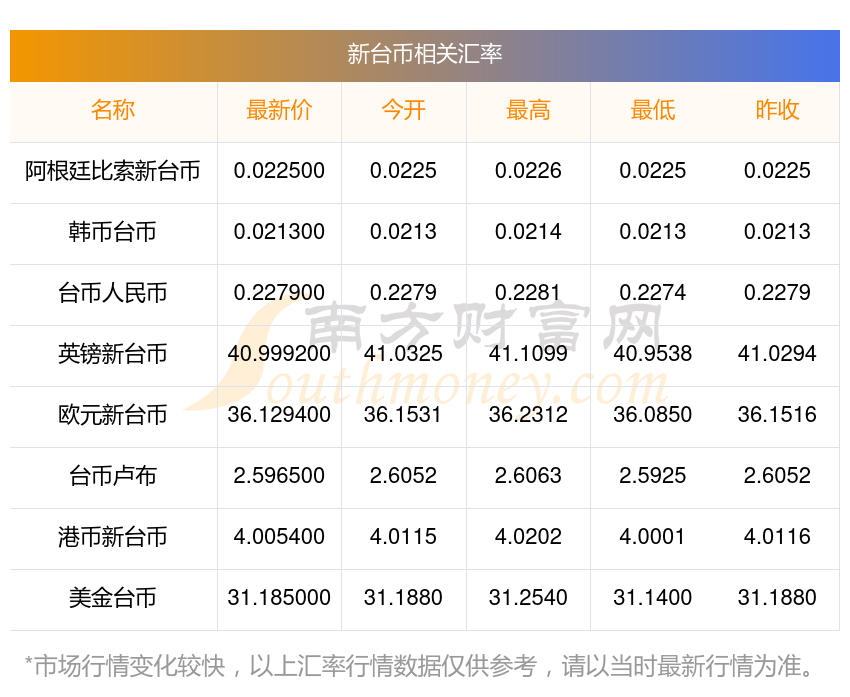The height and width of the screenshot is (697, 850).
Task: Select the 英镑新台币 row name
Action: pos(113,354)
